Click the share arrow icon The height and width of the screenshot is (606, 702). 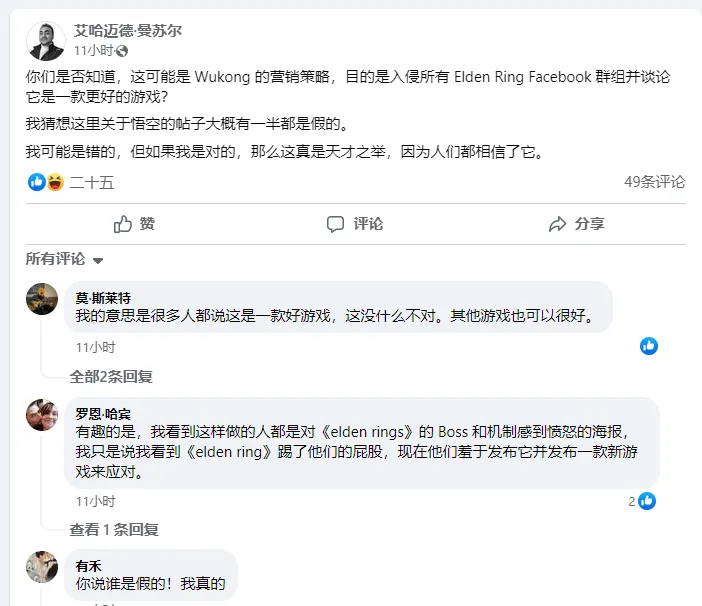tap(557, 224)
